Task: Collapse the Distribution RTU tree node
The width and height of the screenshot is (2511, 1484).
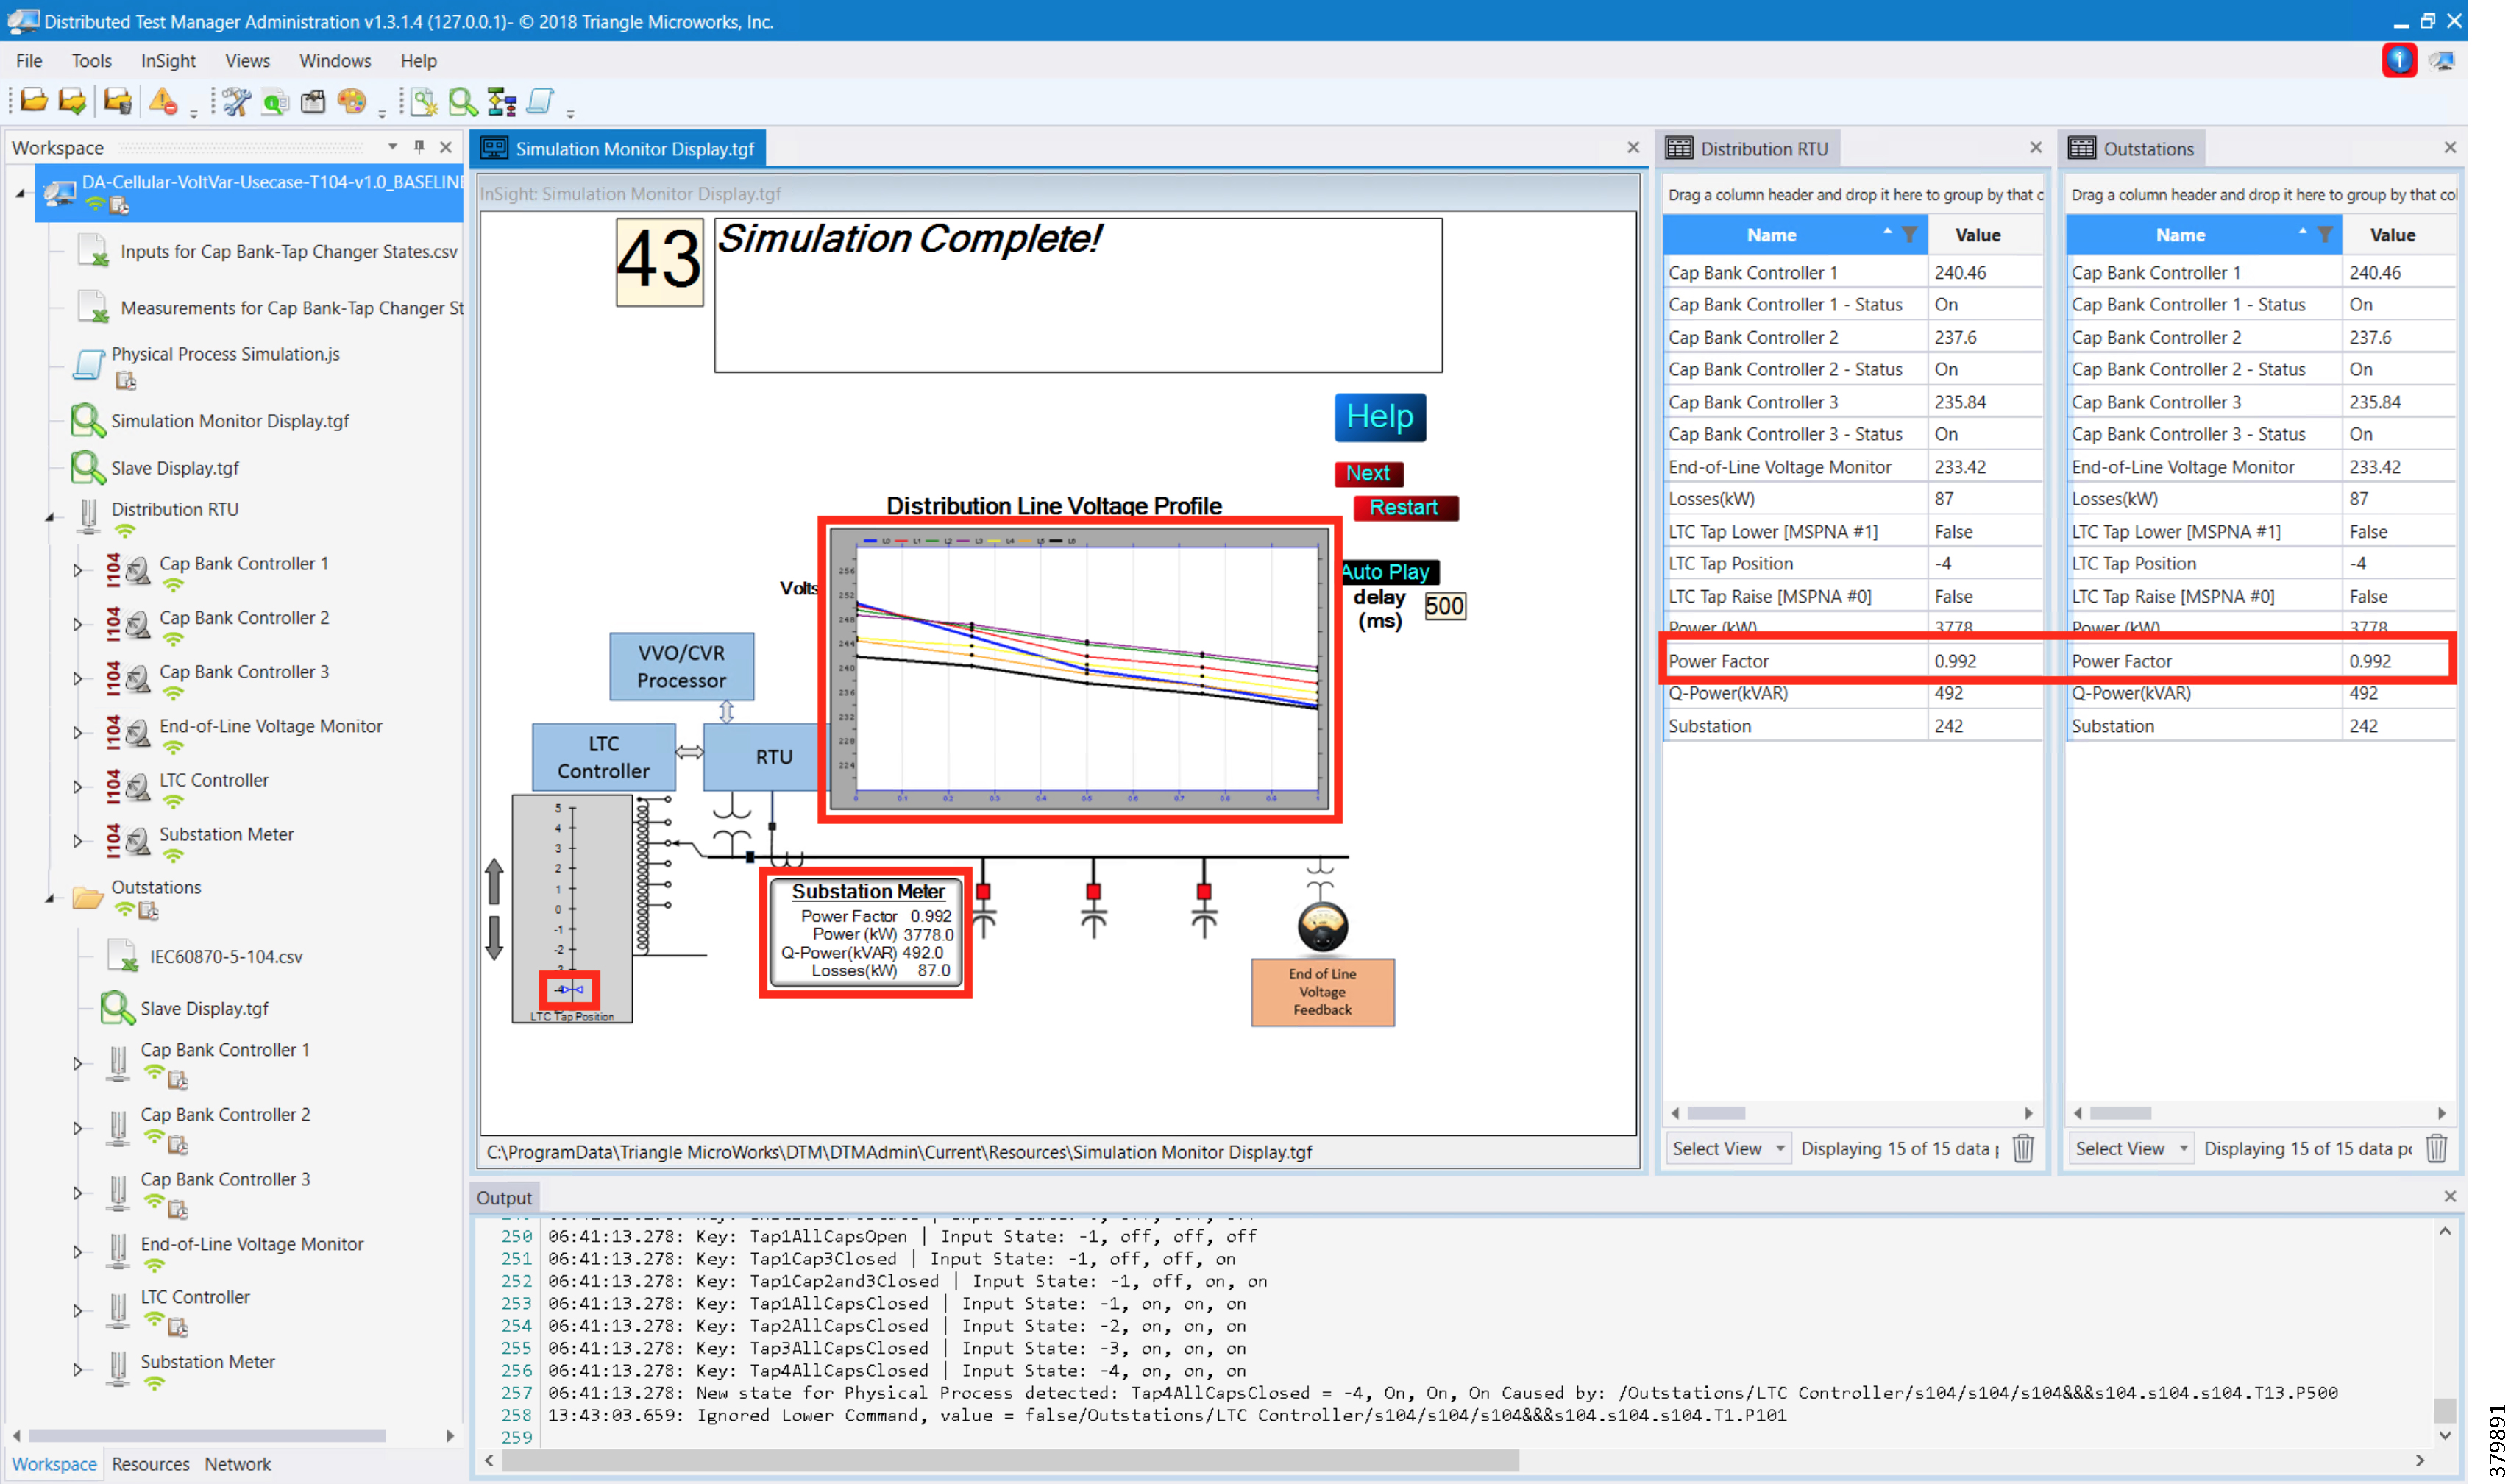Action: pyautogui.click(x=49, y=517)
